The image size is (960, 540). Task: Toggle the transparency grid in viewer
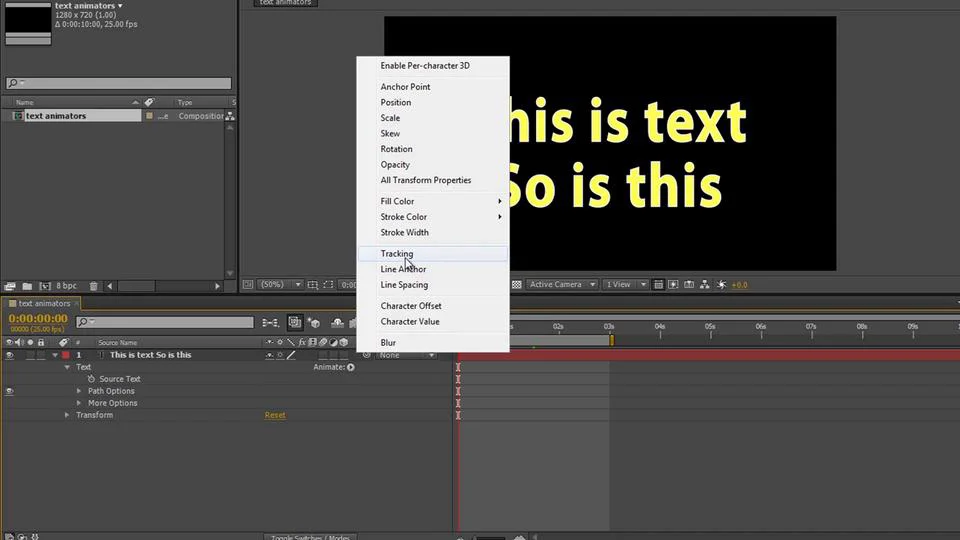click(517, 285)
